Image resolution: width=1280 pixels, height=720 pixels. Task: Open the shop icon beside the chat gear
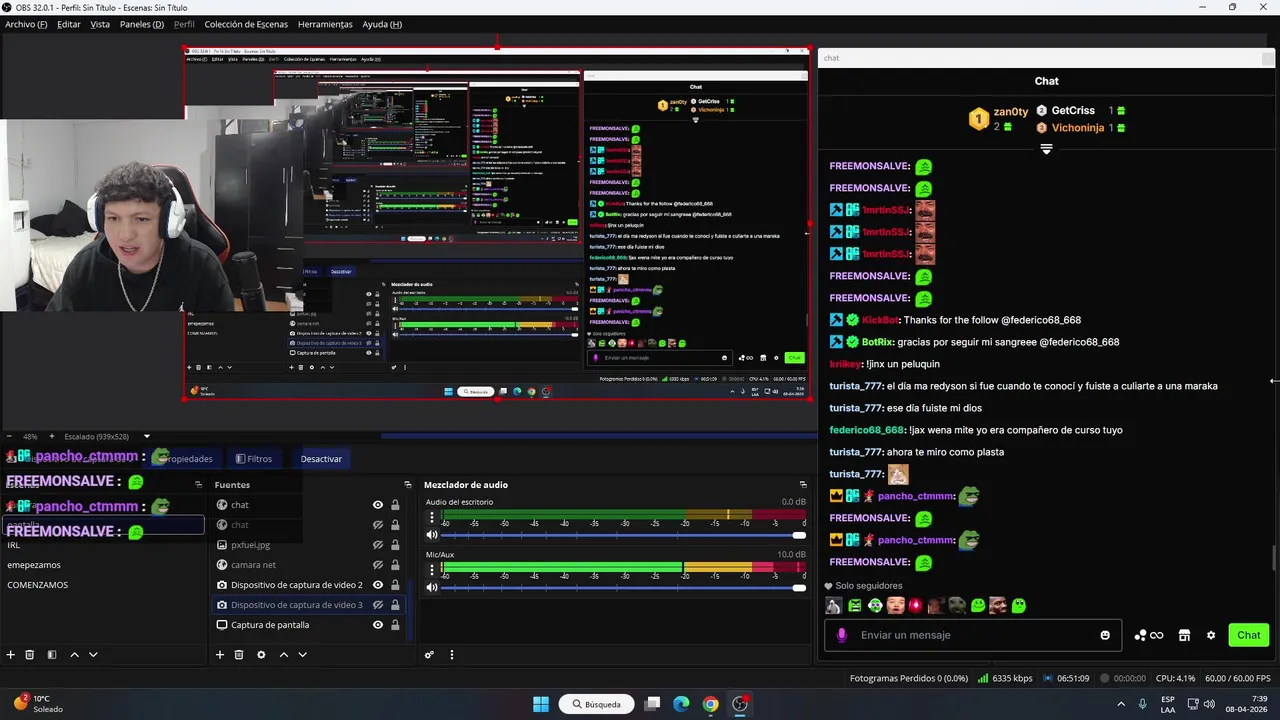pos(1184,635)
